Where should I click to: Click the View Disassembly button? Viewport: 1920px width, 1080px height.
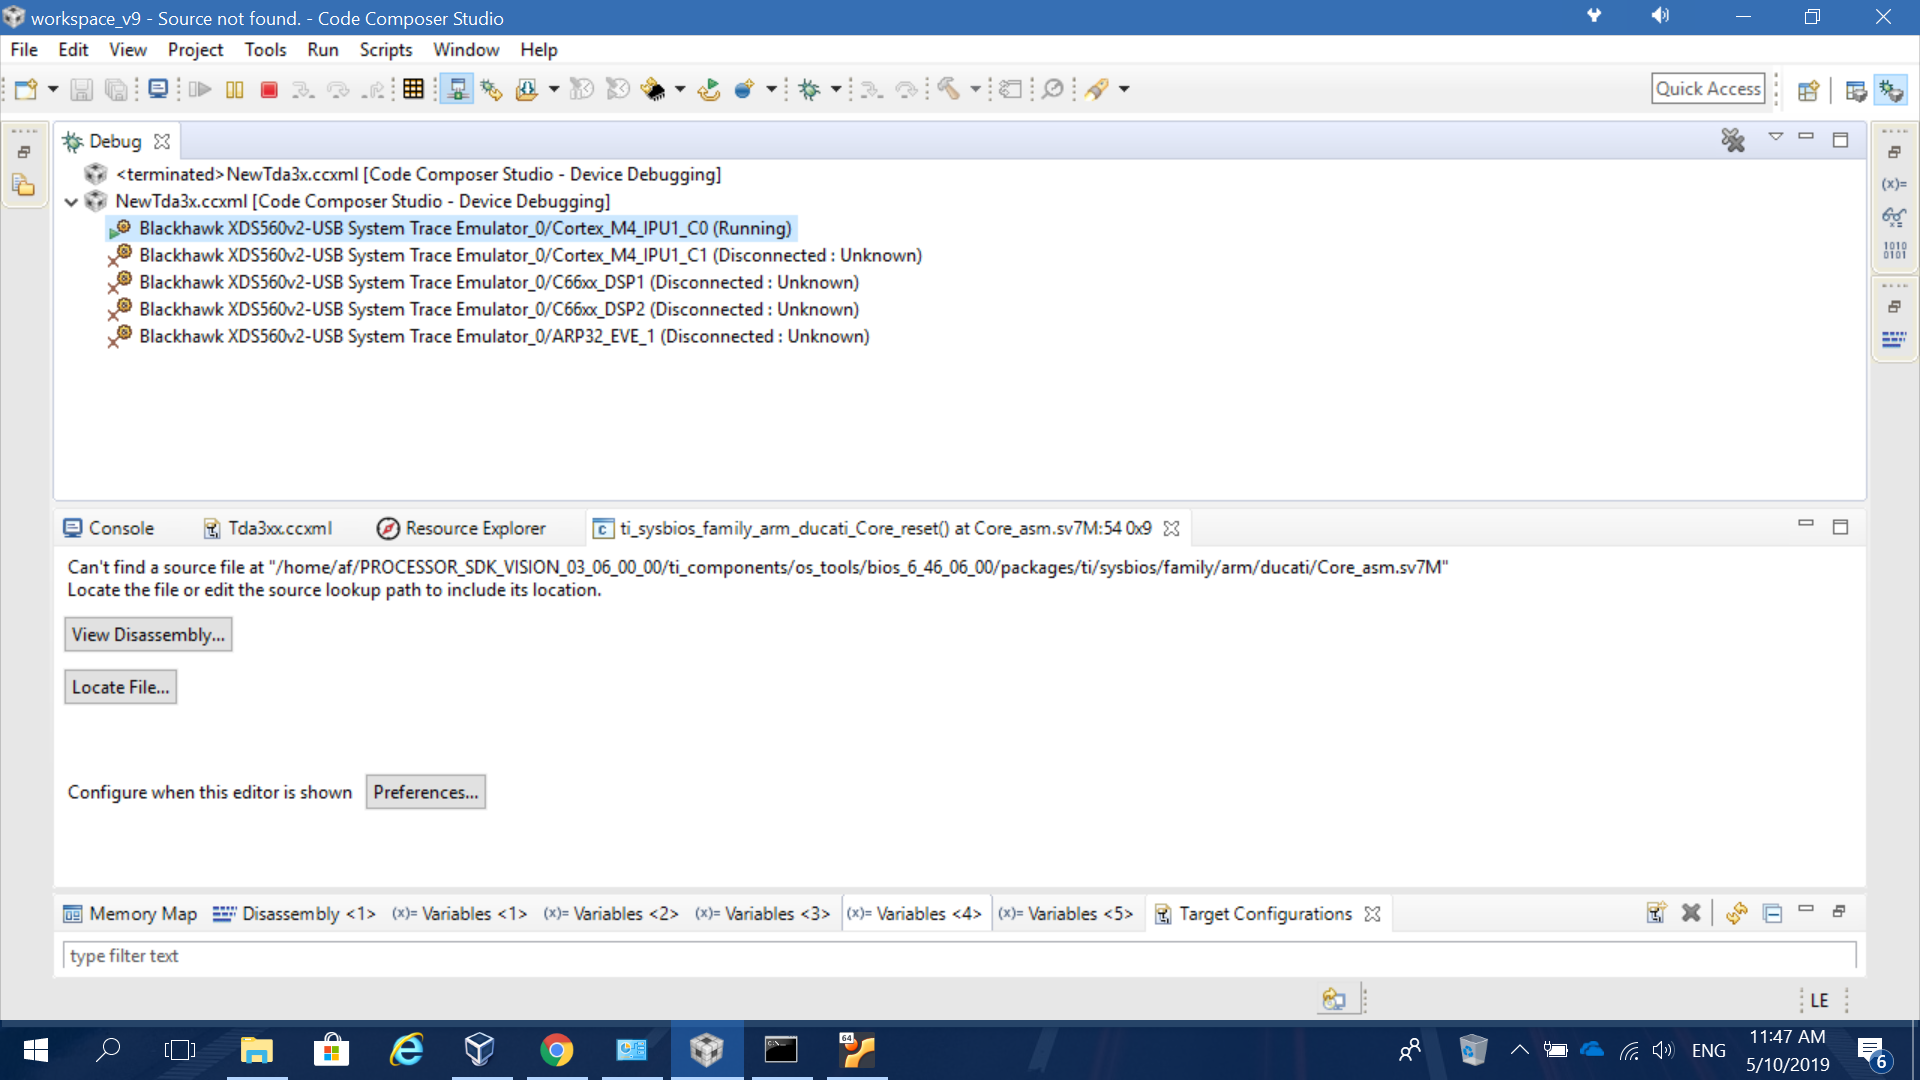[148, 635]
